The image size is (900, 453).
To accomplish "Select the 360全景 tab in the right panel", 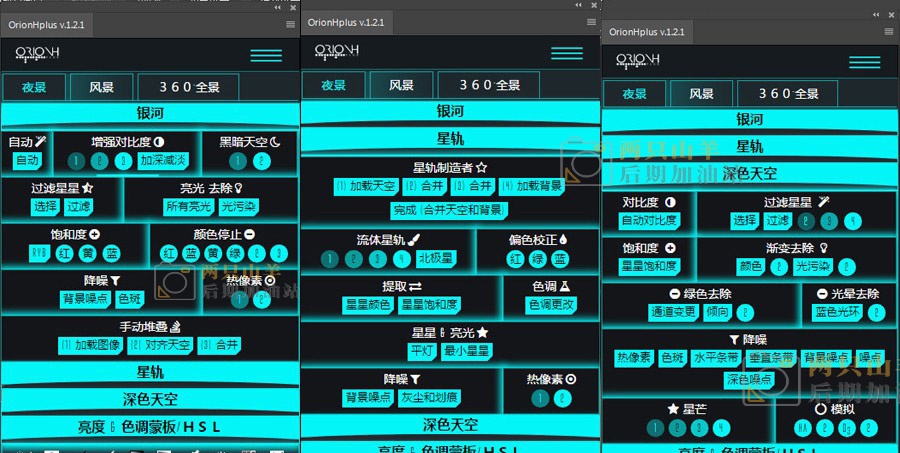I will click(788, 94).
